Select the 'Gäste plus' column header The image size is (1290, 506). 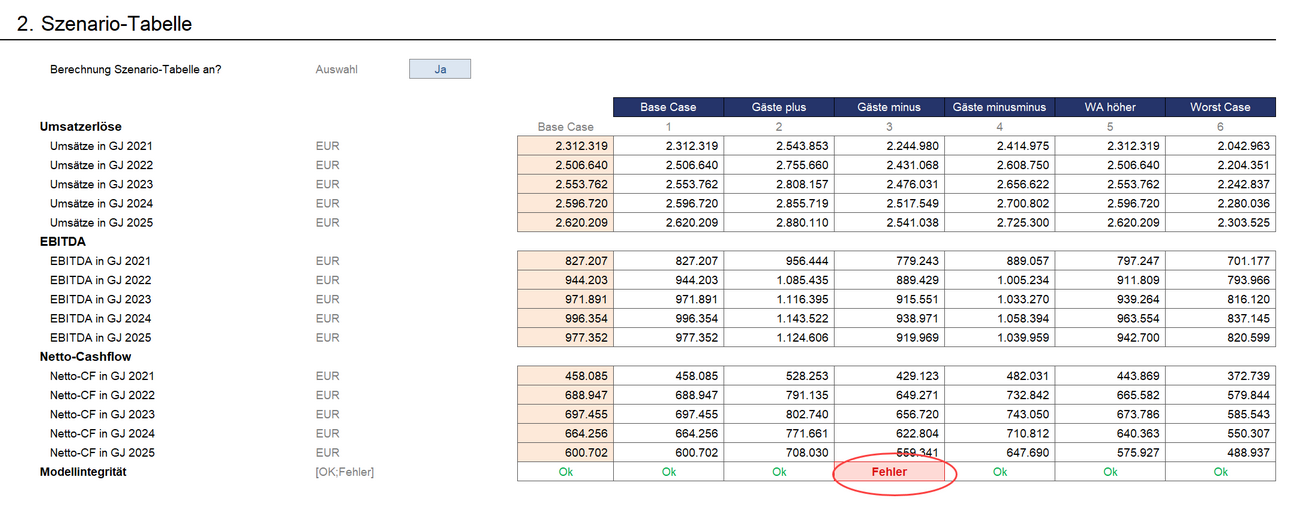click(779, 107)
